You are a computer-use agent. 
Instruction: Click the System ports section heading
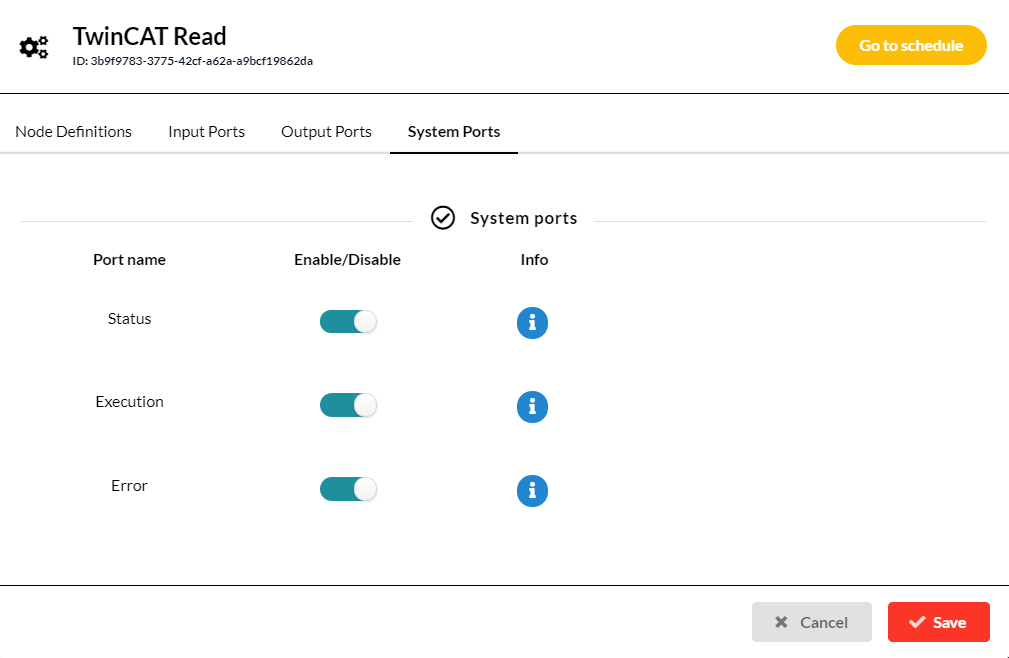pyautogui.click(x=523, y=218)
